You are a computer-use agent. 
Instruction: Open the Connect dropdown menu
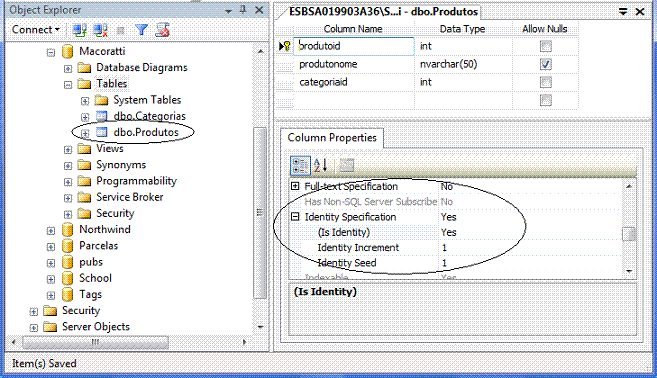pyautogui.click(x=36, y=30)
